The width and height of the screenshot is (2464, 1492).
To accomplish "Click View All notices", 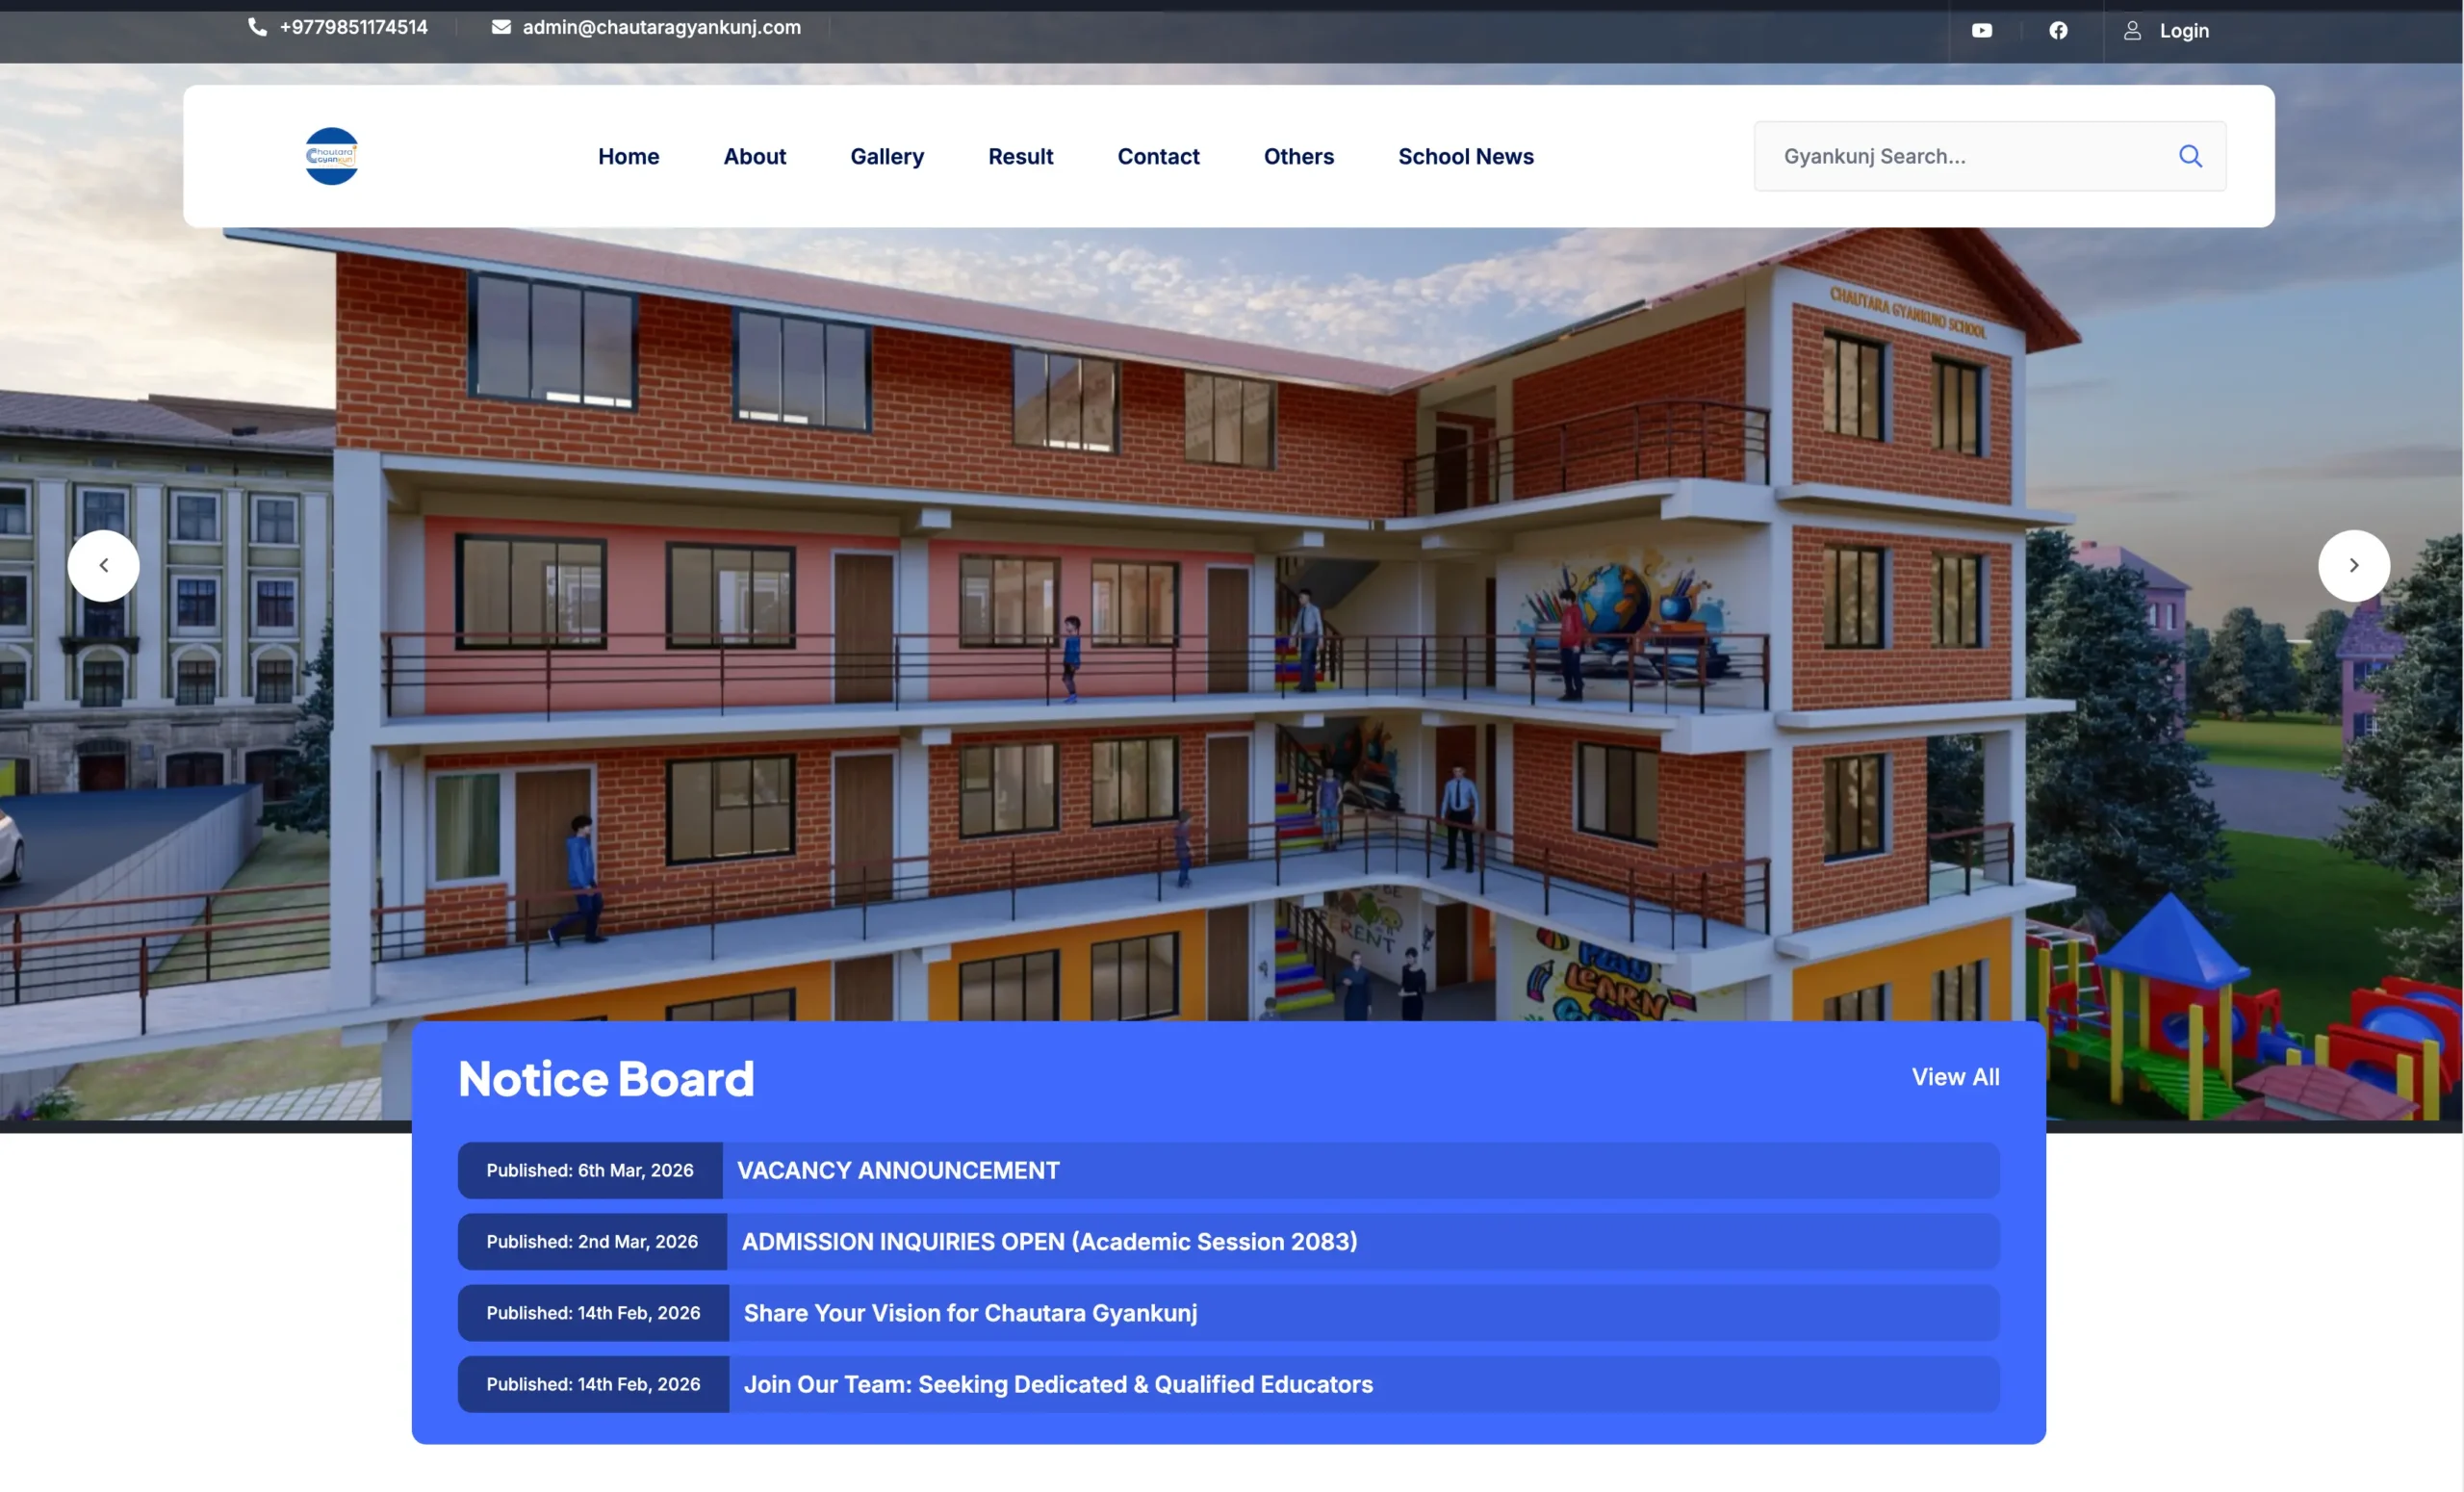I will [1954, 1077].
